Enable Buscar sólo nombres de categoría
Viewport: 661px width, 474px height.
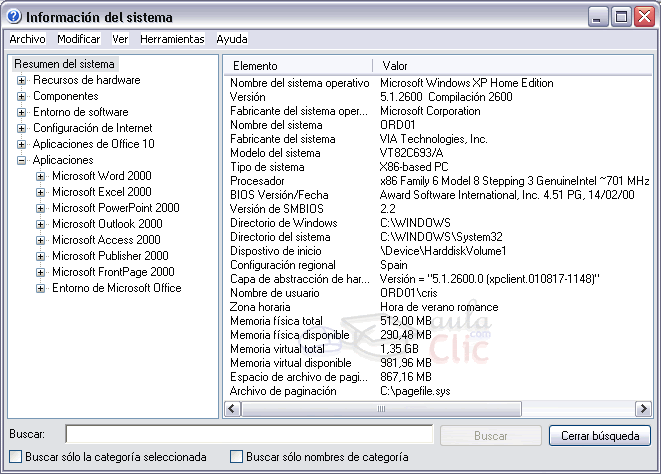pyautogui.click(x=236, y=457)
